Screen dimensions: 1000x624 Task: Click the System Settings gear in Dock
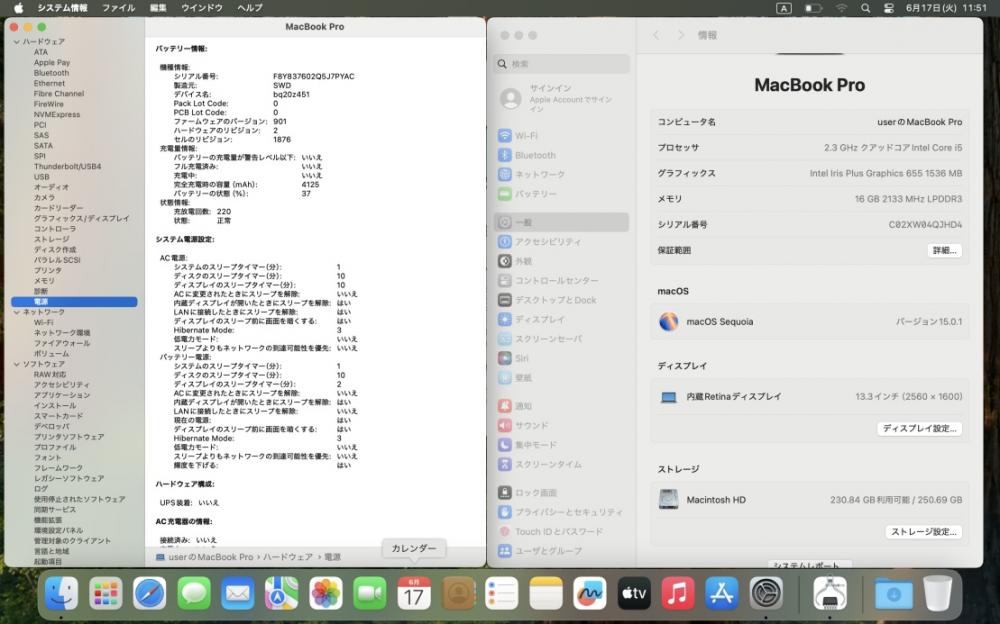(x=766, y=593)
